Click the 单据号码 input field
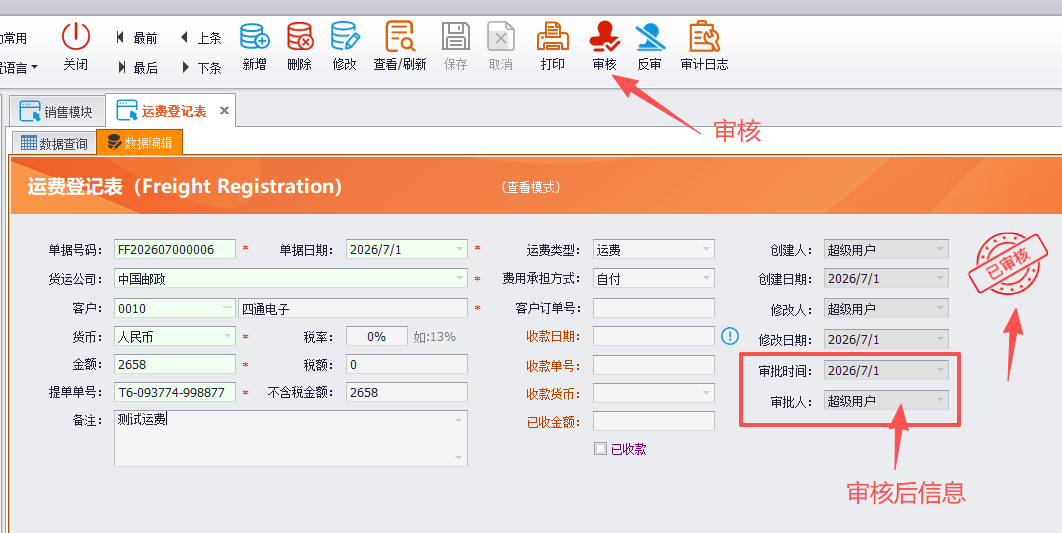Screen dimensions: 1062x533 point(175,249)
